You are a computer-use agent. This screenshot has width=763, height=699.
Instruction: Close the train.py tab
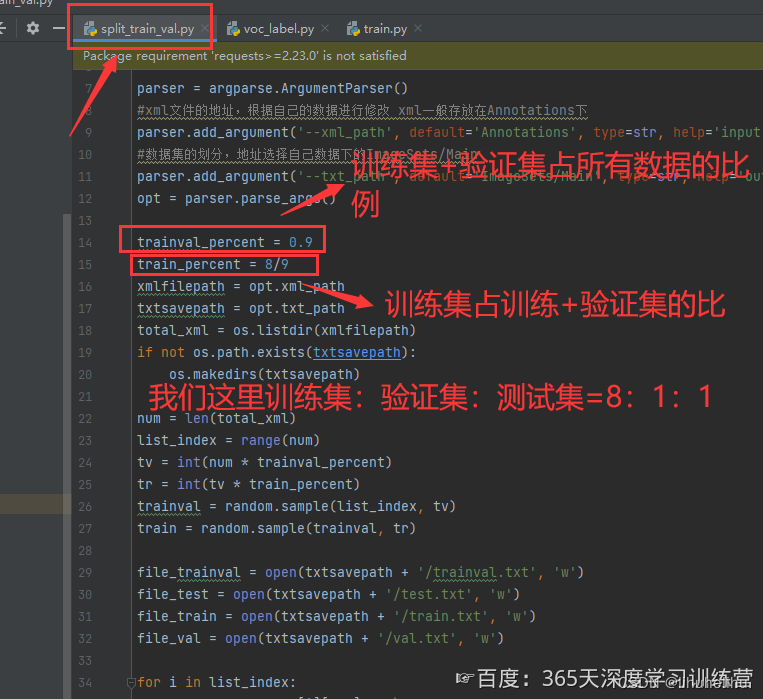click(418, 28)
